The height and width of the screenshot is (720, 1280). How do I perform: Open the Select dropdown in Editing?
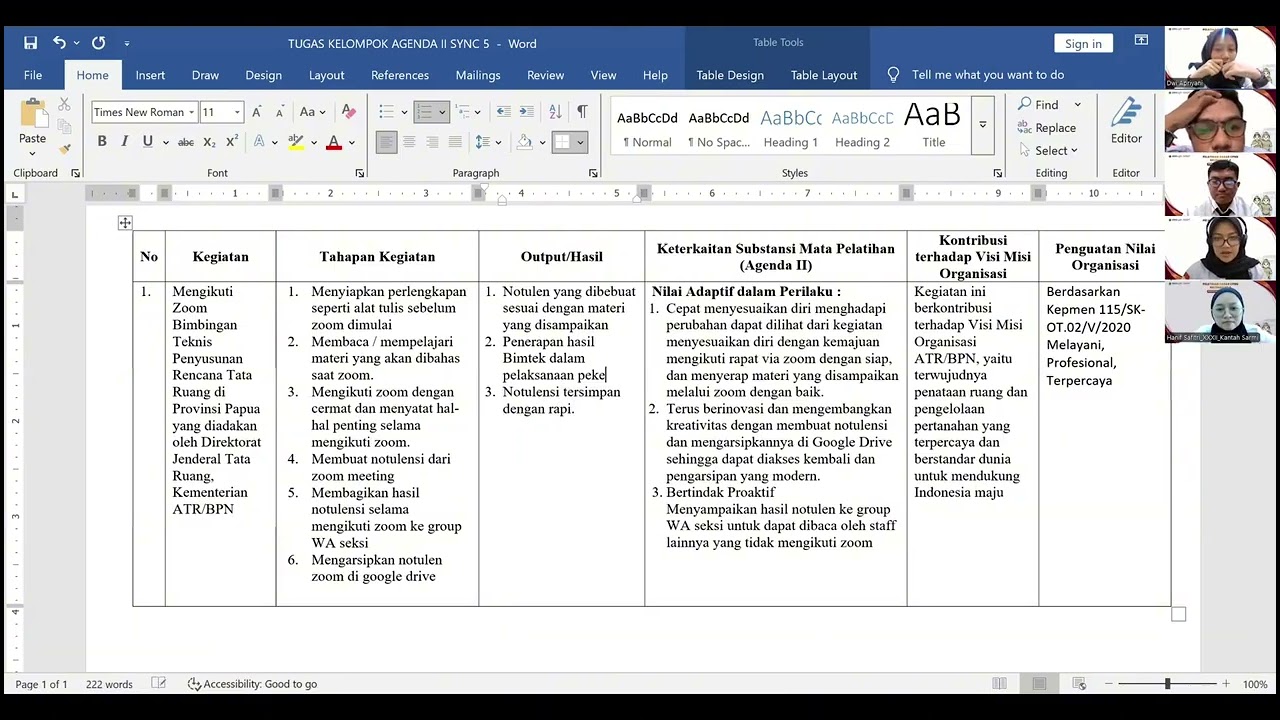tap(1049, 151)
